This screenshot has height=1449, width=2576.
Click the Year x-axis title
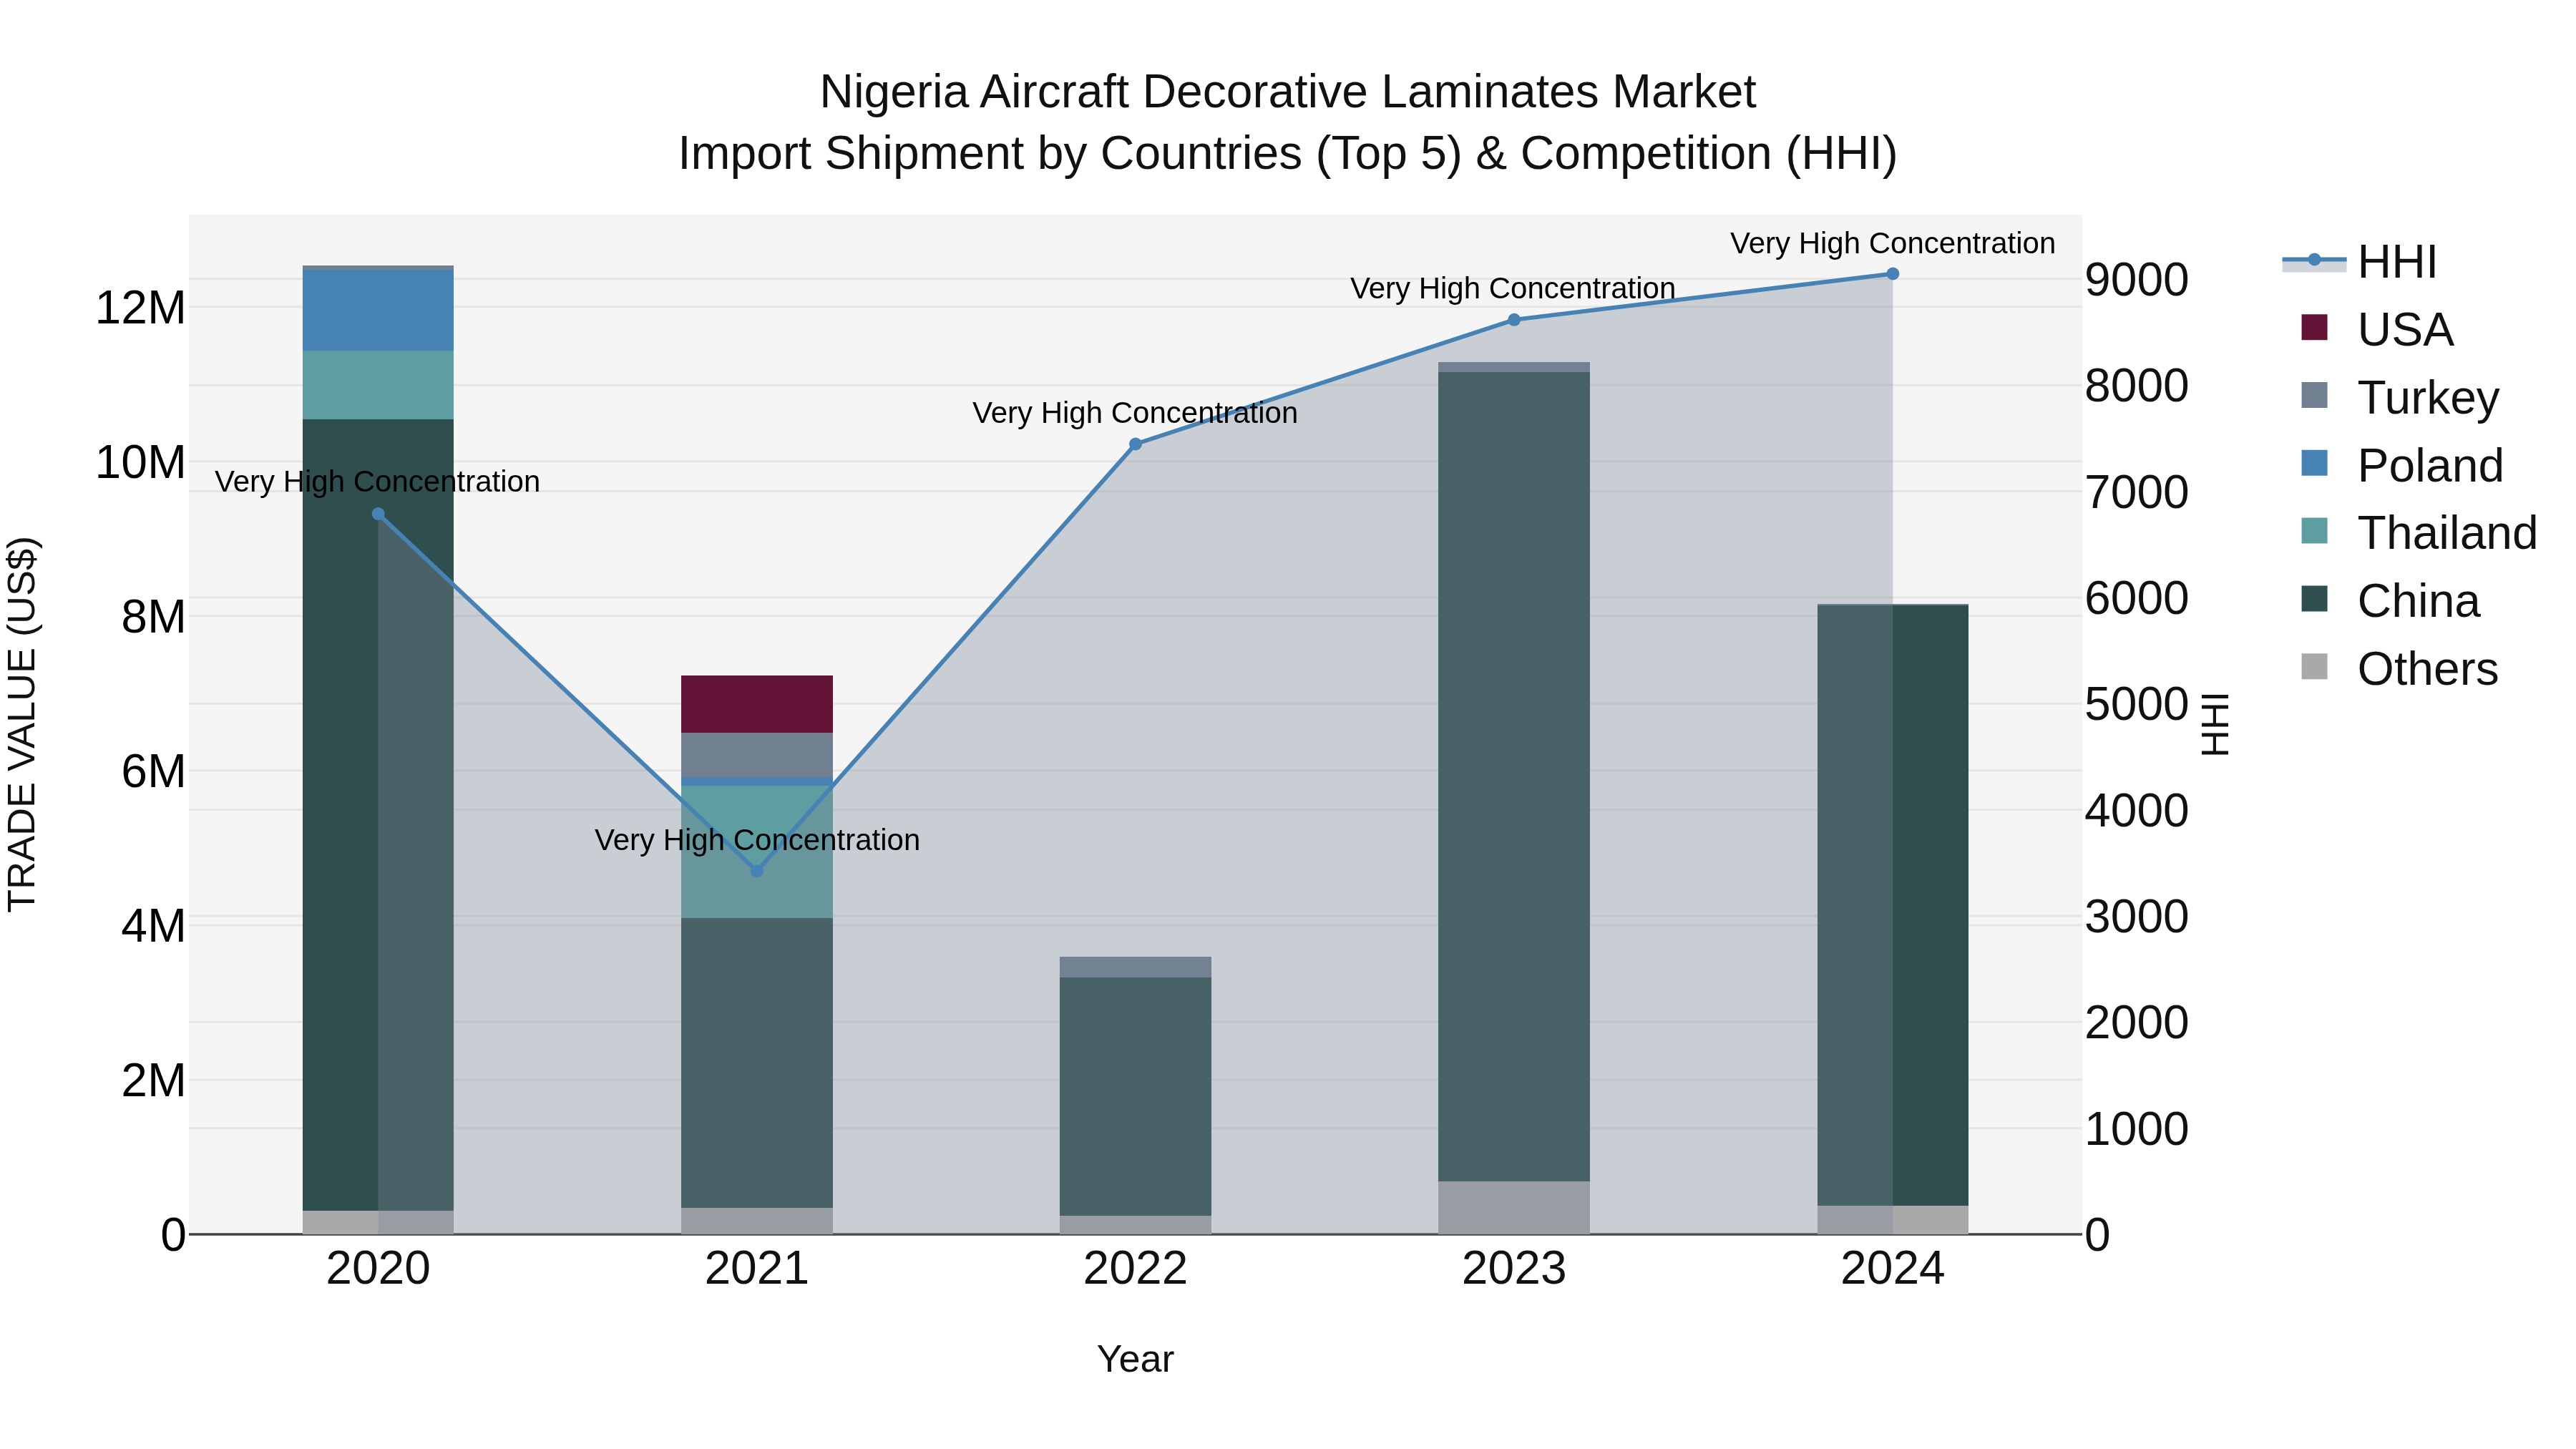point(1135,1360)
